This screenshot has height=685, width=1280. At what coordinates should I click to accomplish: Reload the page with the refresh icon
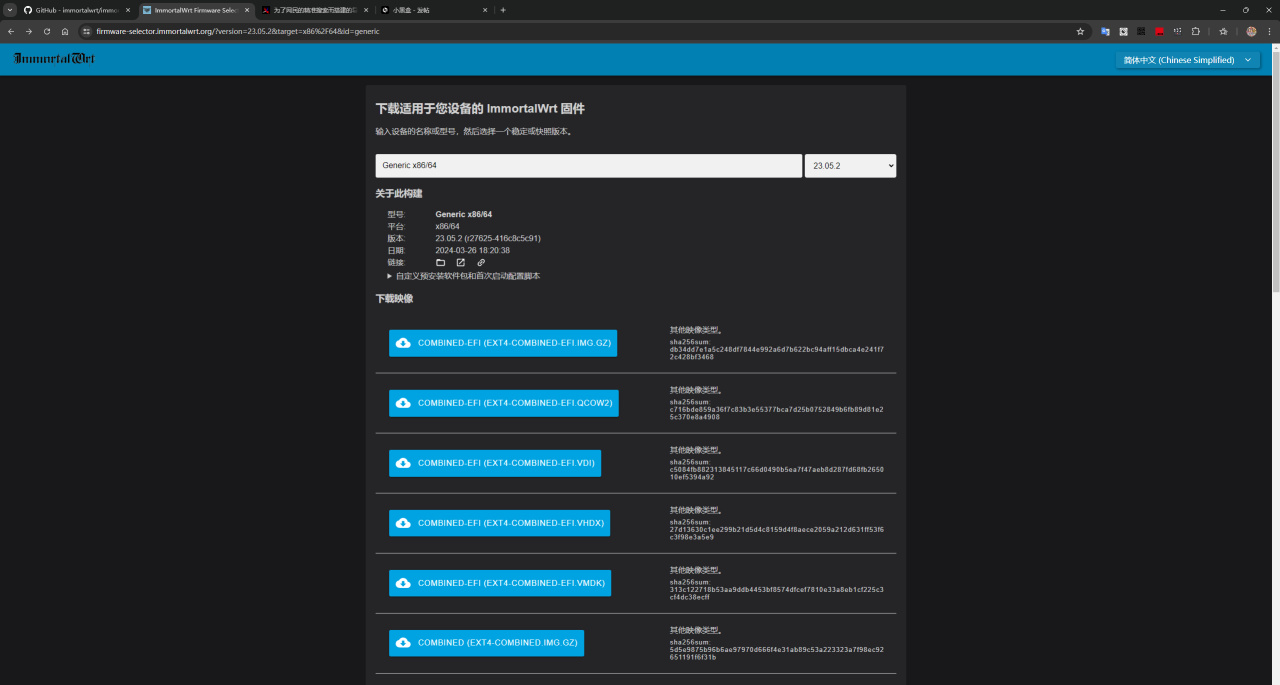[47, 31]
